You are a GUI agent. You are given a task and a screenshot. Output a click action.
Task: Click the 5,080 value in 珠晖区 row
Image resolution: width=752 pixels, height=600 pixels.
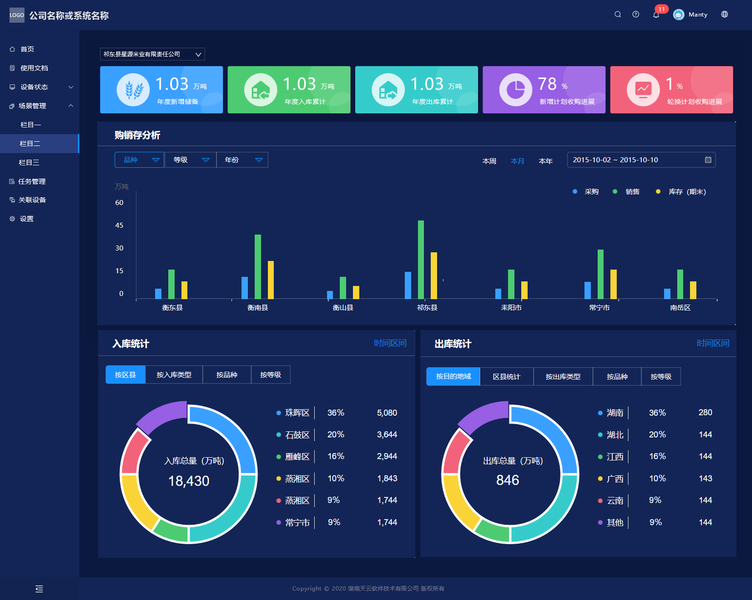point(387,413)
